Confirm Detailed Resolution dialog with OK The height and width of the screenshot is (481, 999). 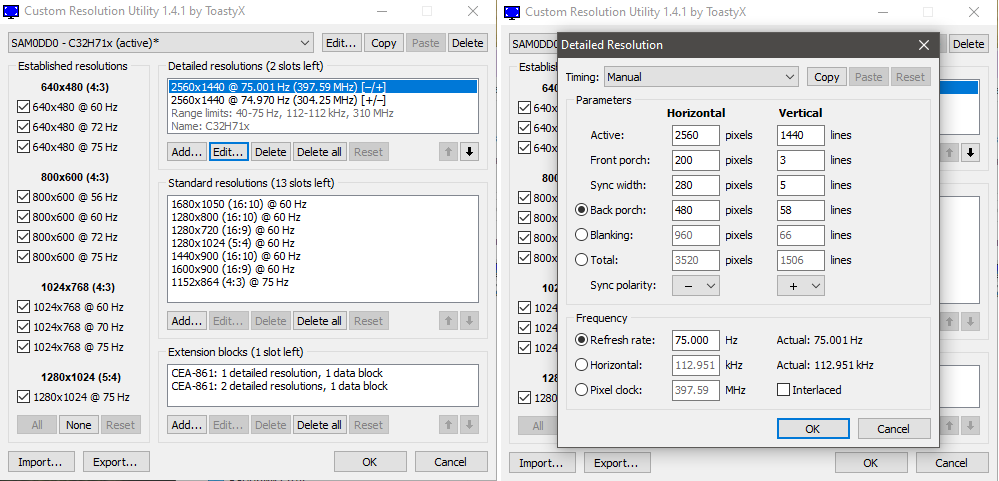click(813, 429)
